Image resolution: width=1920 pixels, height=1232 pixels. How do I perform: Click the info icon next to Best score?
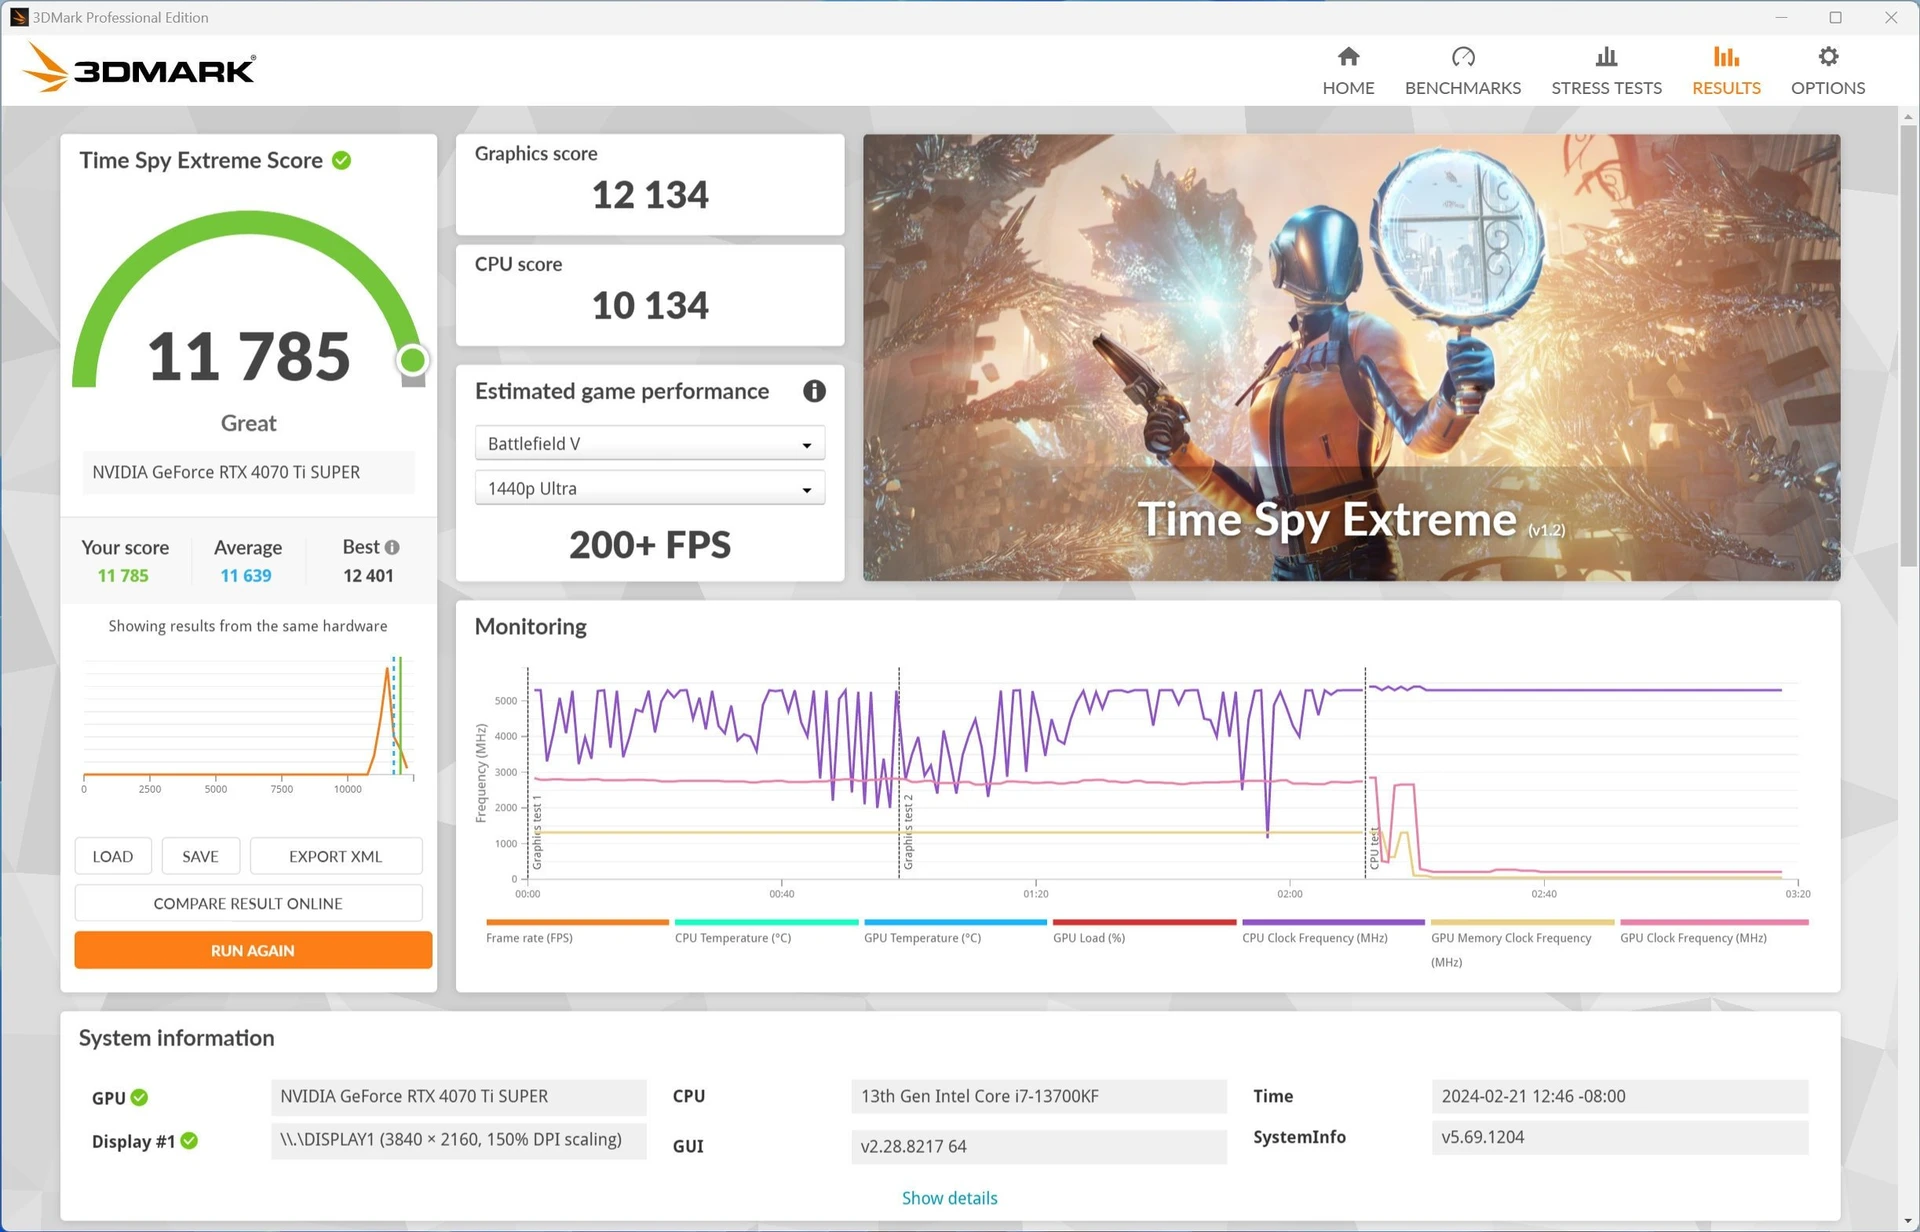392,547
